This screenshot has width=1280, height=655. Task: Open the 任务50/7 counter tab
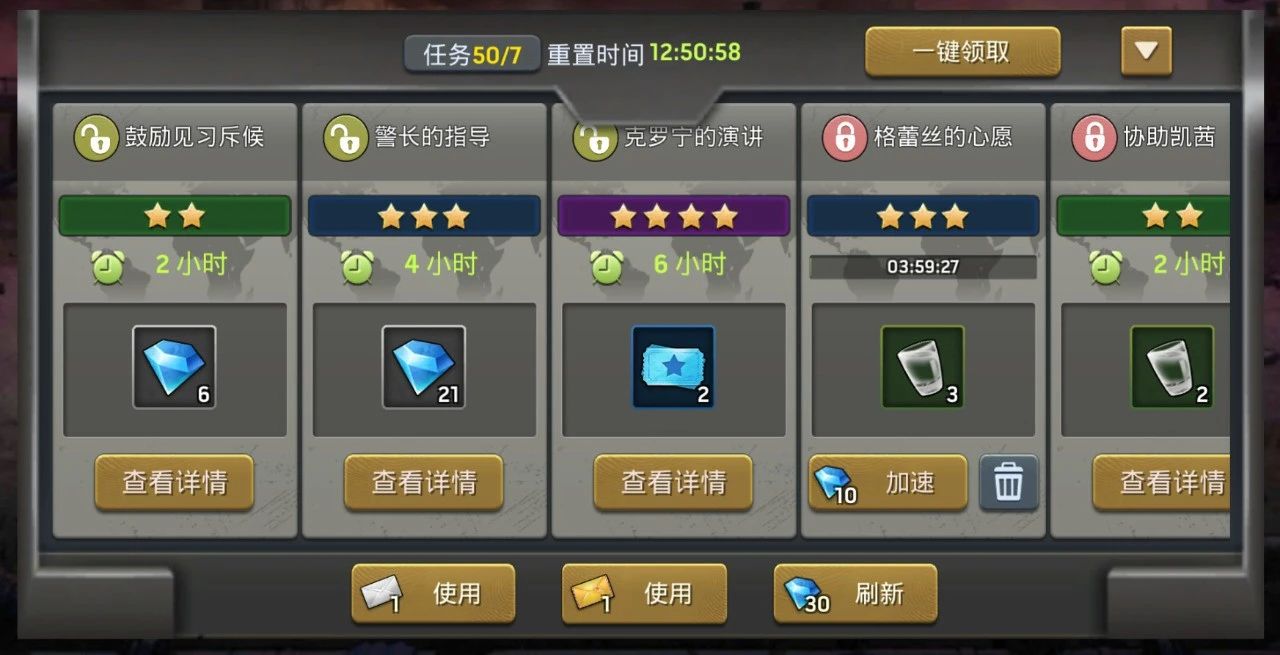[x=472, y=54]
